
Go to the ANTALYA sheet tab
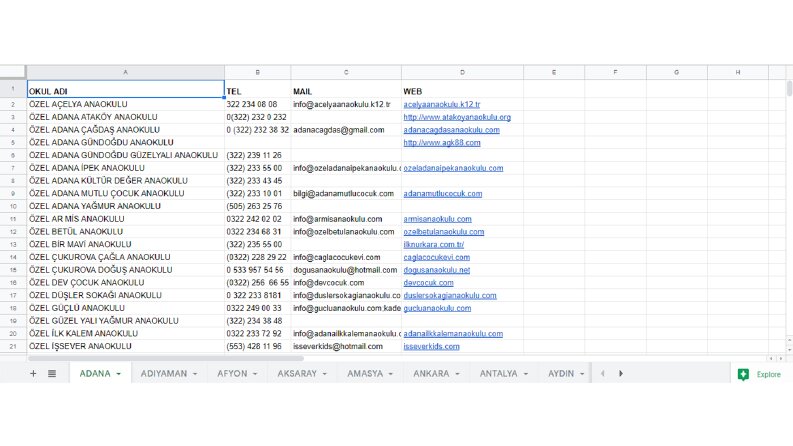498,374
